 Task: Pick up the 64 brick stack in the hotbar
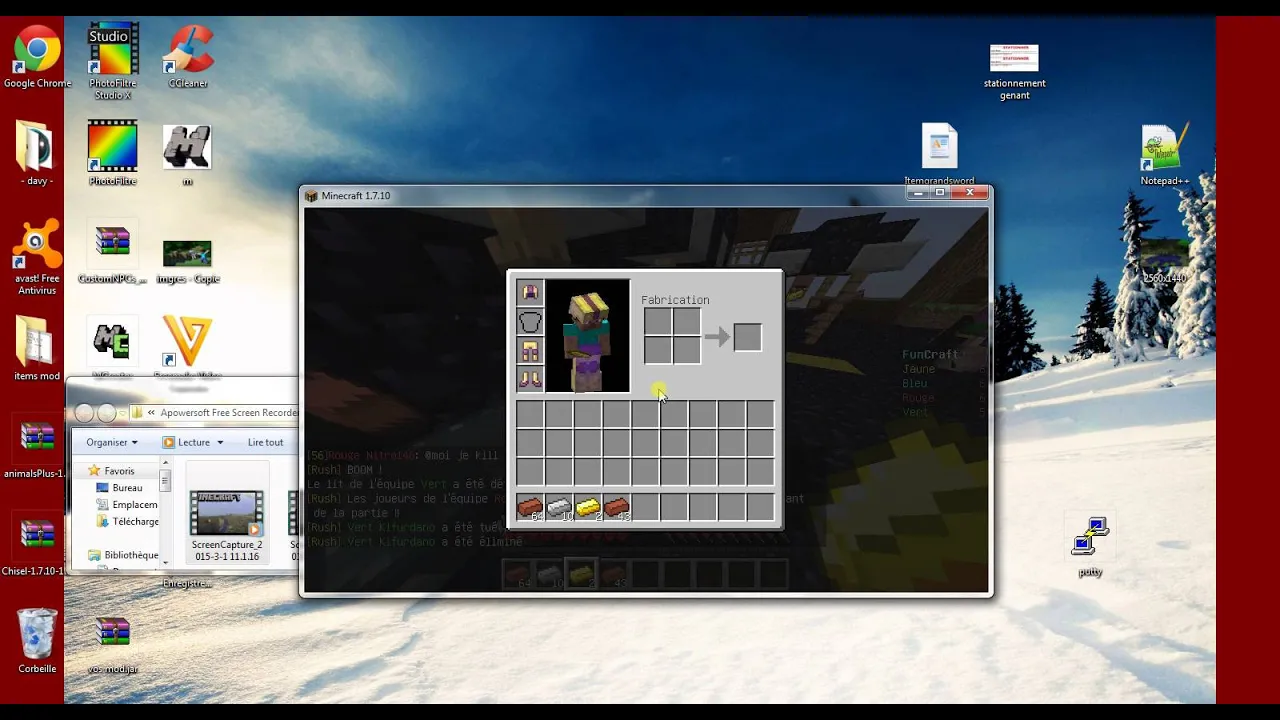(530, 508)
